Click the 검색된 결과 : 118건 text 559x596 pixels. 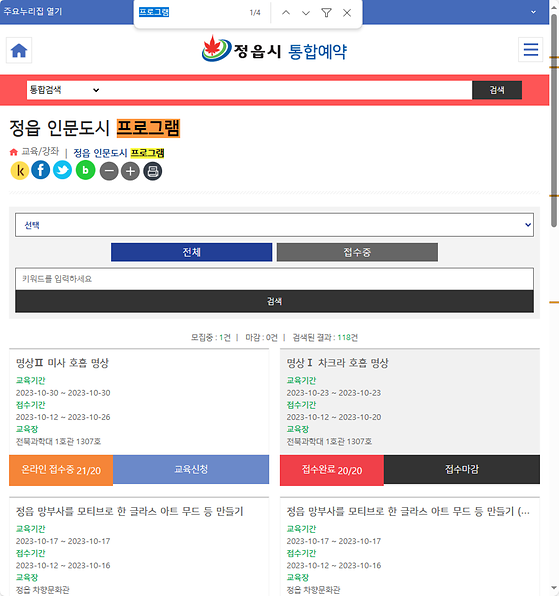coord(325,338)
